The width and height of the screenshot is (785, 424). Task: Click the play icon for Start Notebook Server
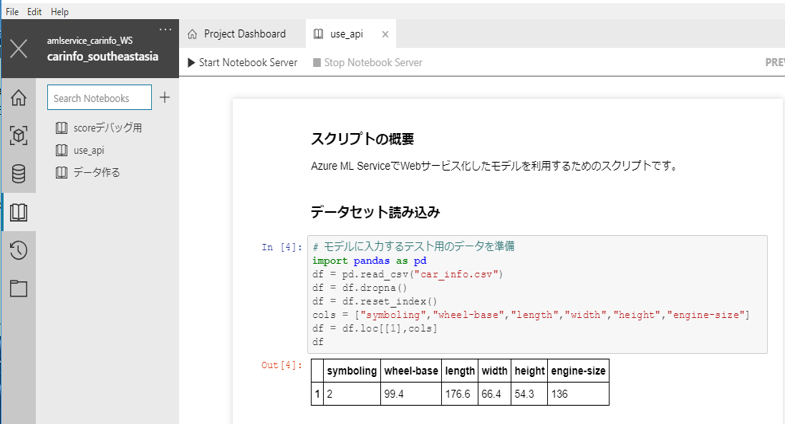pos(191,63)
